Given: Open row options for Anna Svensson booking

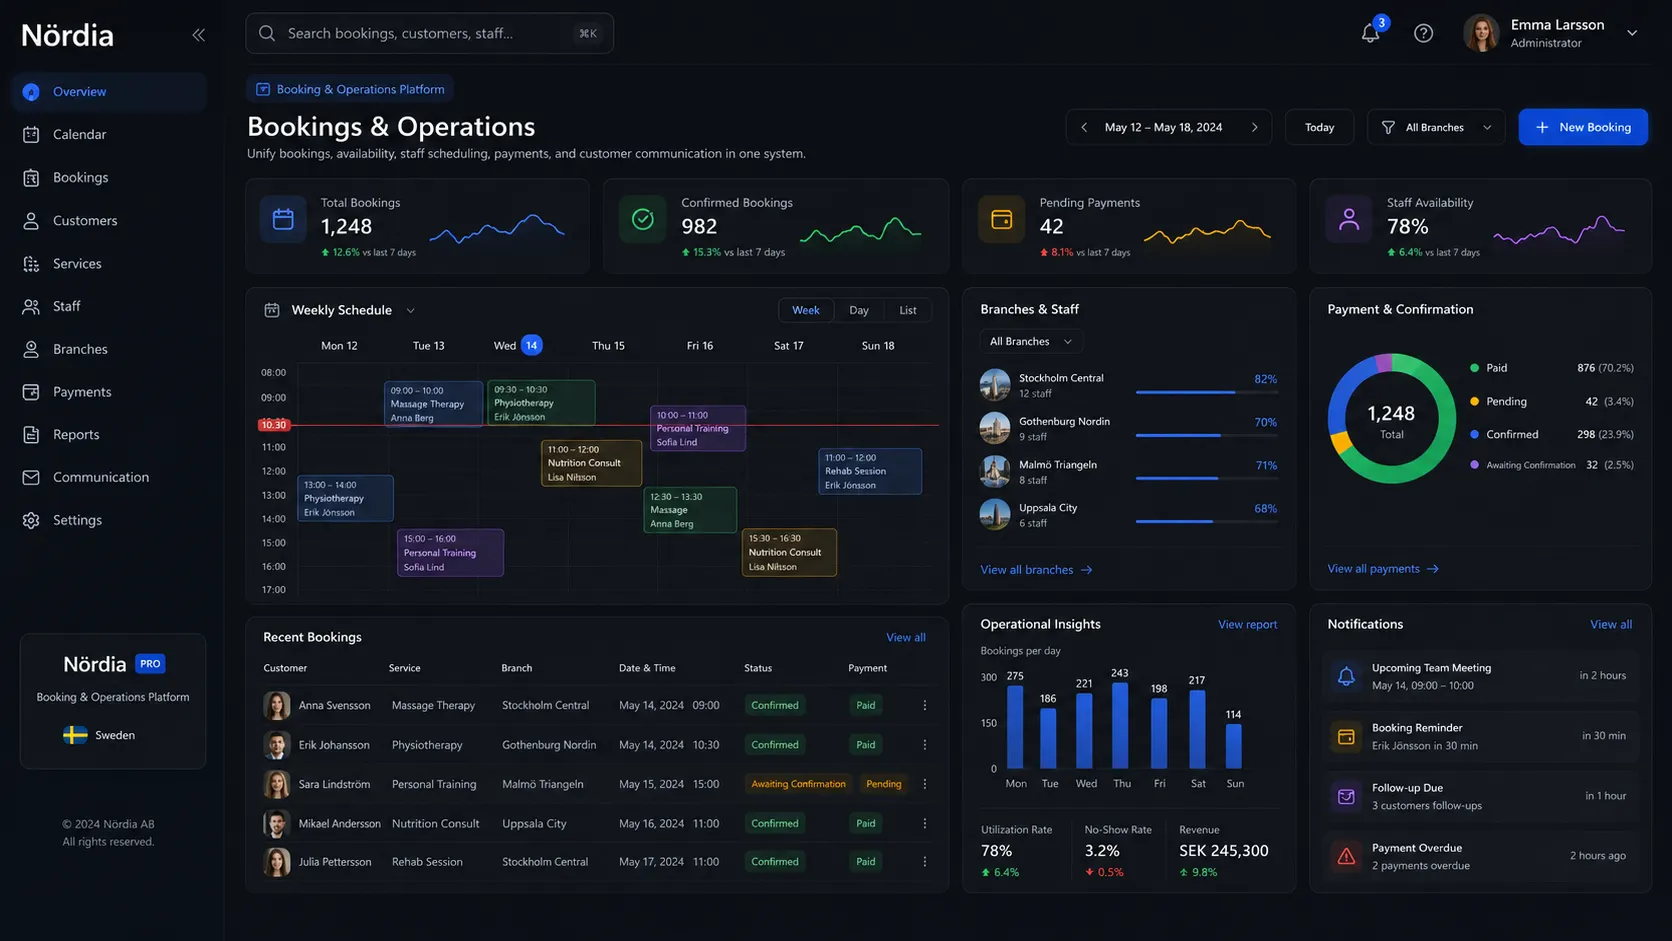Looking at the screenshot, I should click(x=924, y=705).
